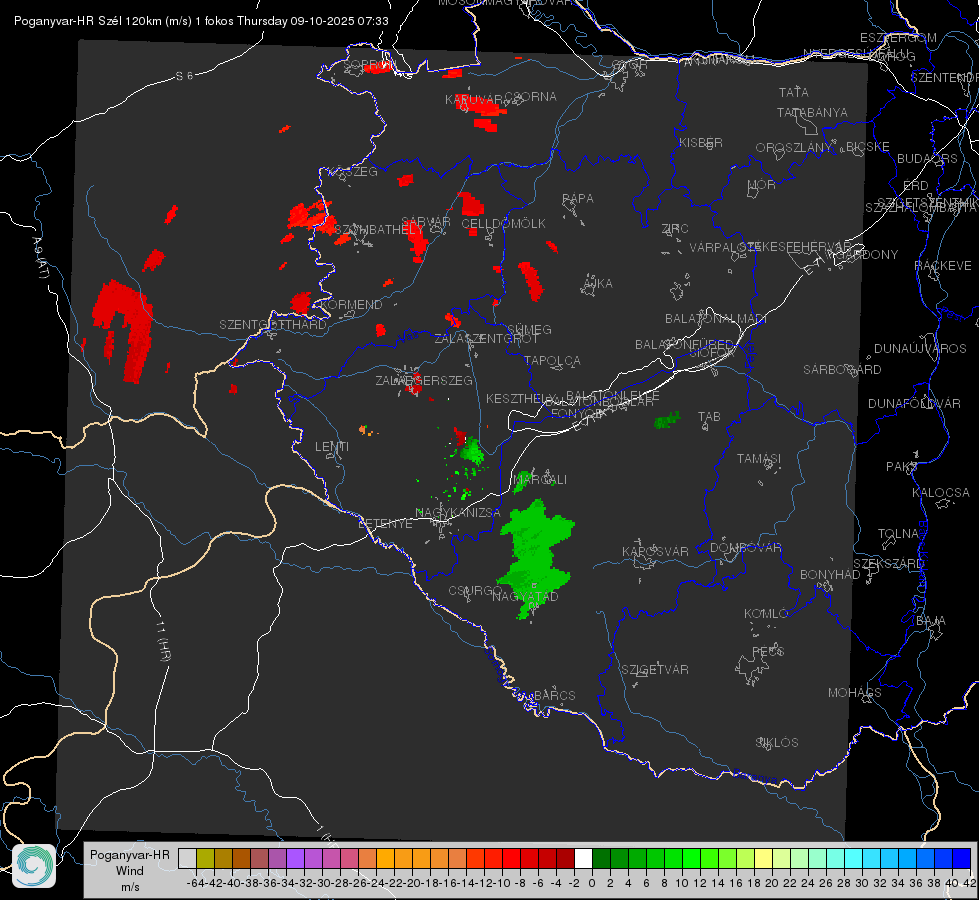Select the SIKLOS city label
979x900 pixels.
(x=777, y=743)
